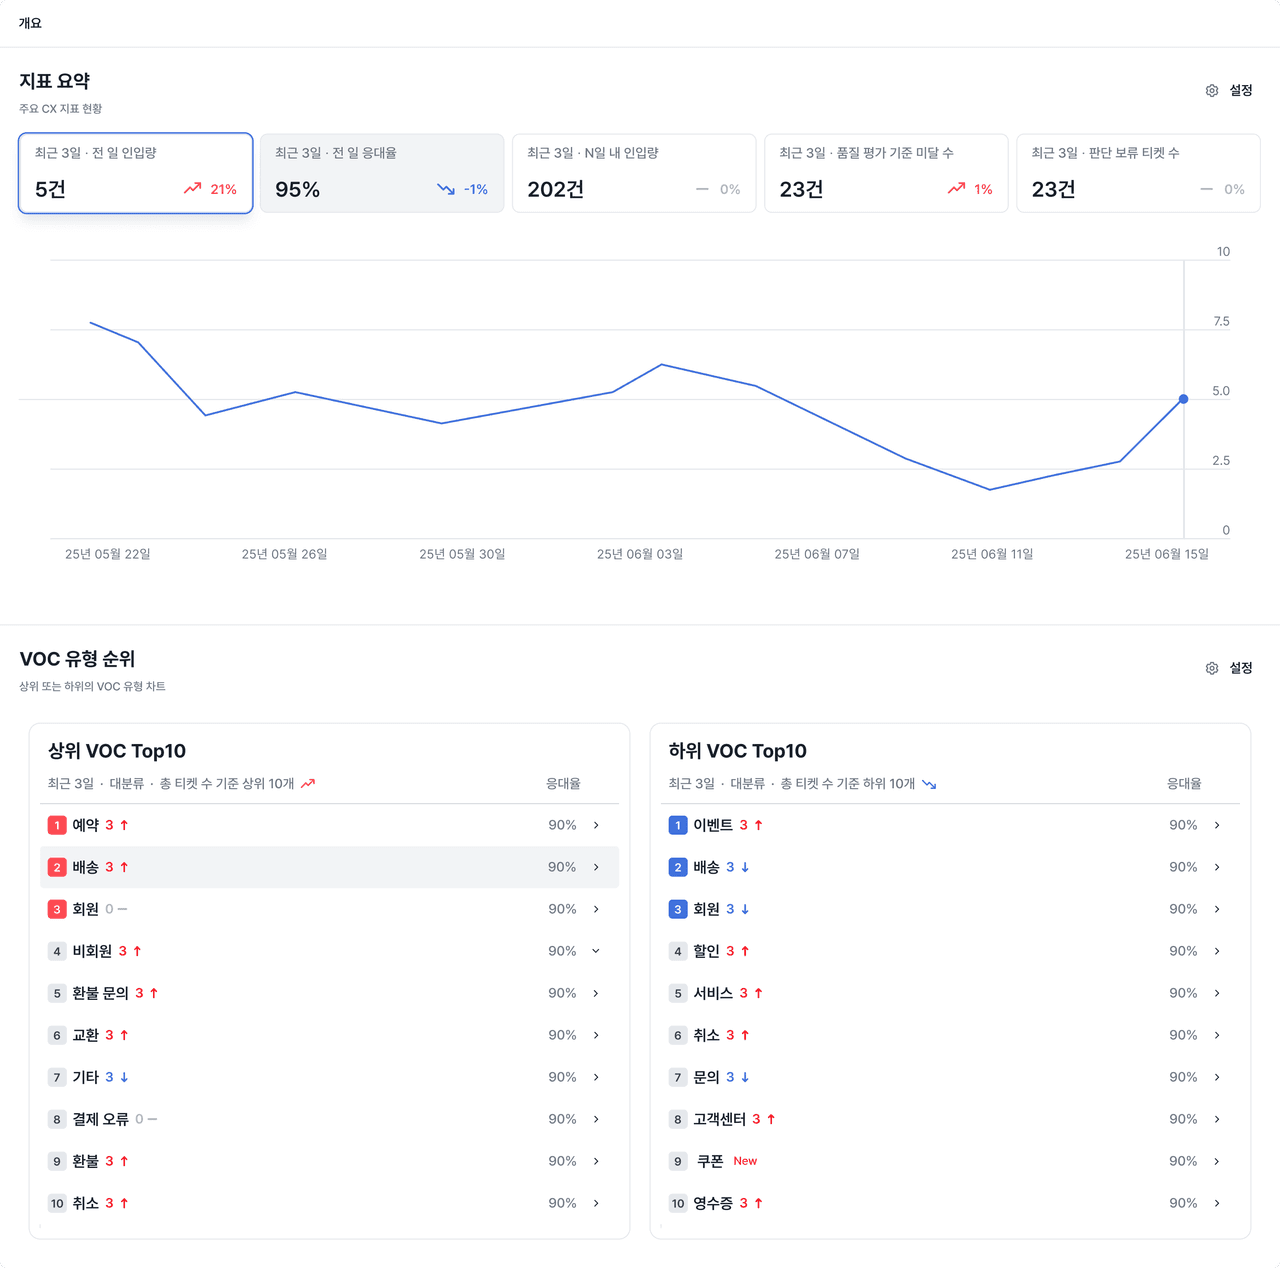Expand the 기타 row chevron
Screen dimensions: 1280x1268
pyautogui.click(x=596, y=1077)
